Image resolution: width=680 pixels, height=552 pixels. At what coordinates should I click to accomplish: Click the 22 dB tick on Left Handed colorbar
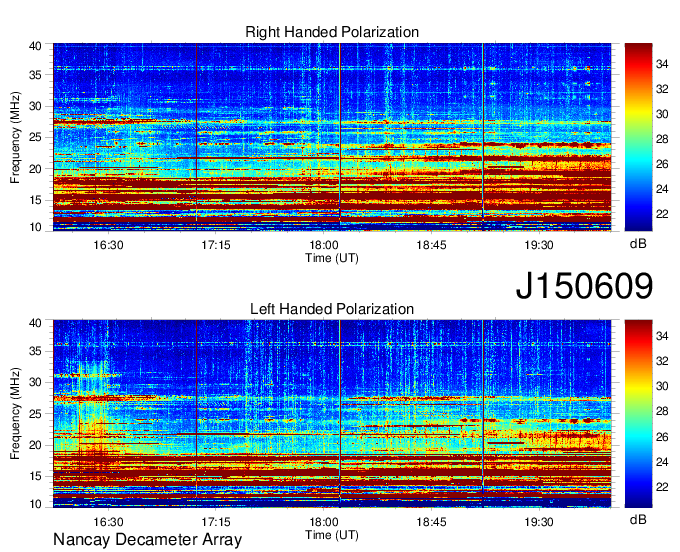coord(662,487)
